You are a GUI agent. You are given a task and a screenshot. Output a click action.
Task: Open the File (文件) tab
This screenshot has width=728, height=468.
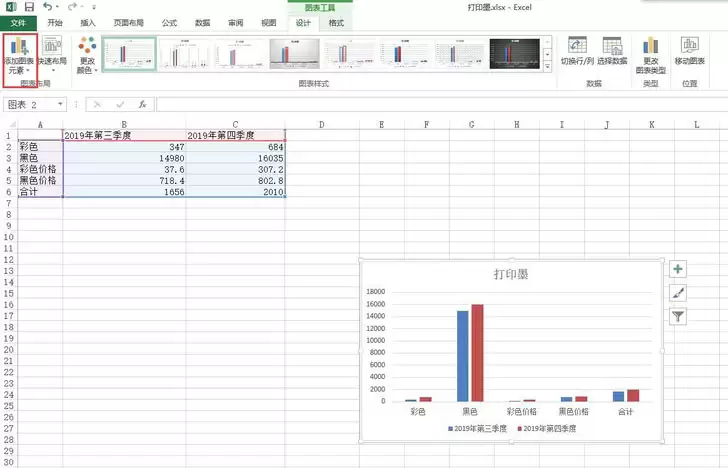[17, 22]
